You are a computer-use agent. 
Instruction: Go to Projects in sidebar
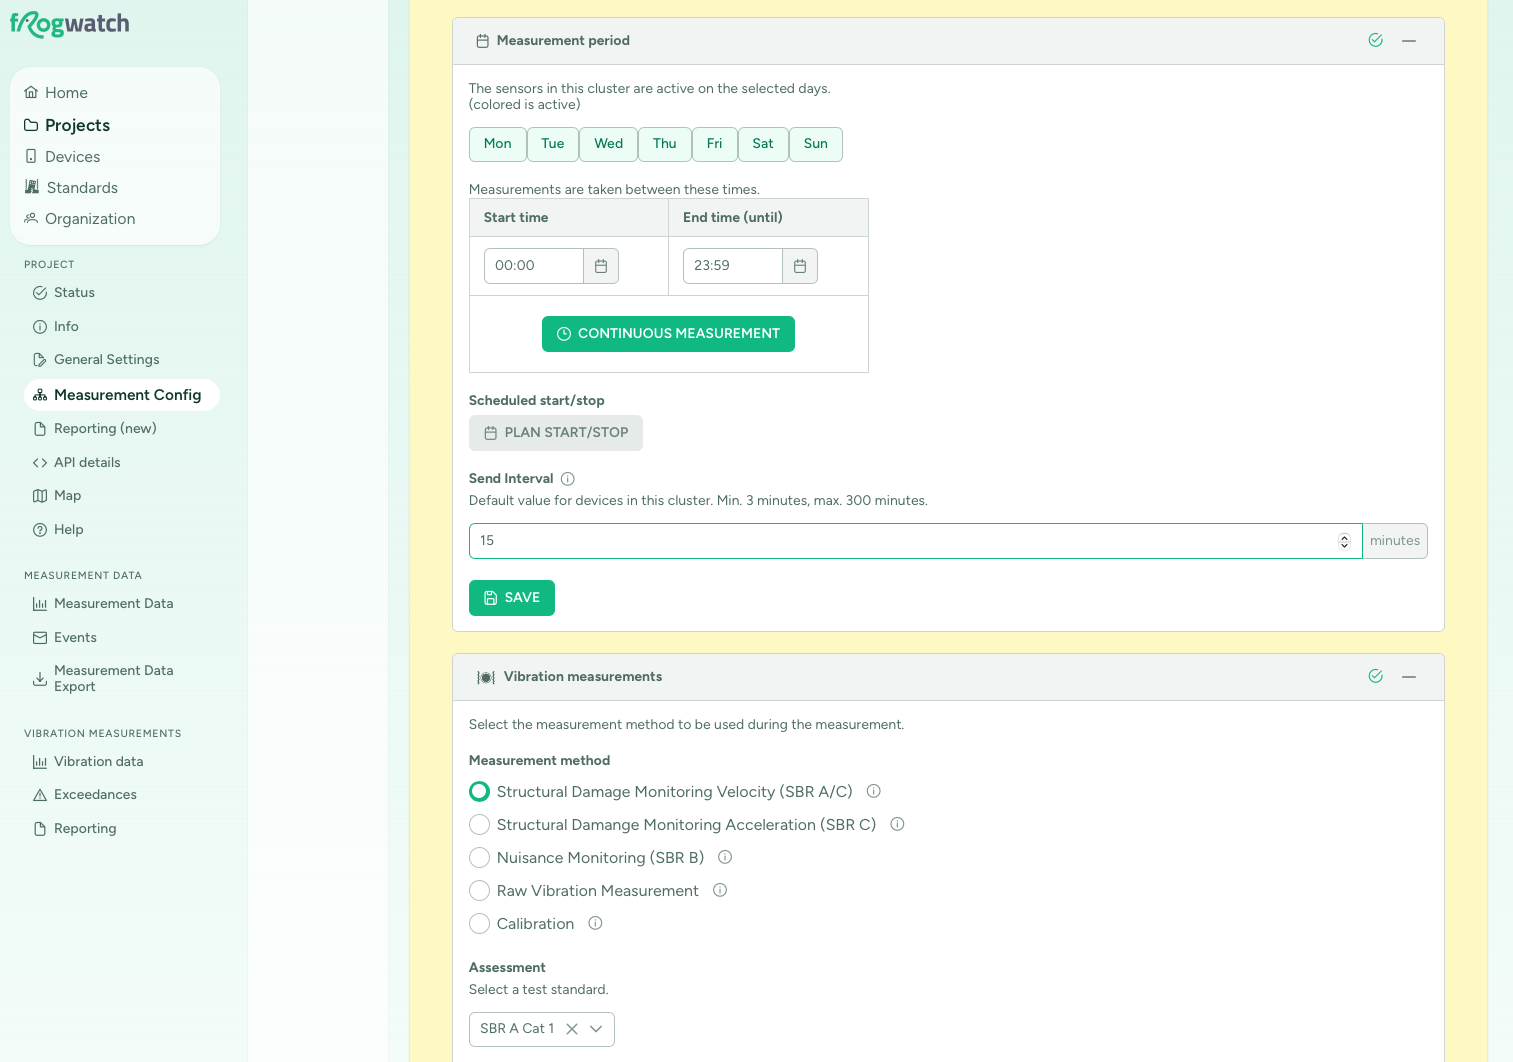(x=68, y=125)
